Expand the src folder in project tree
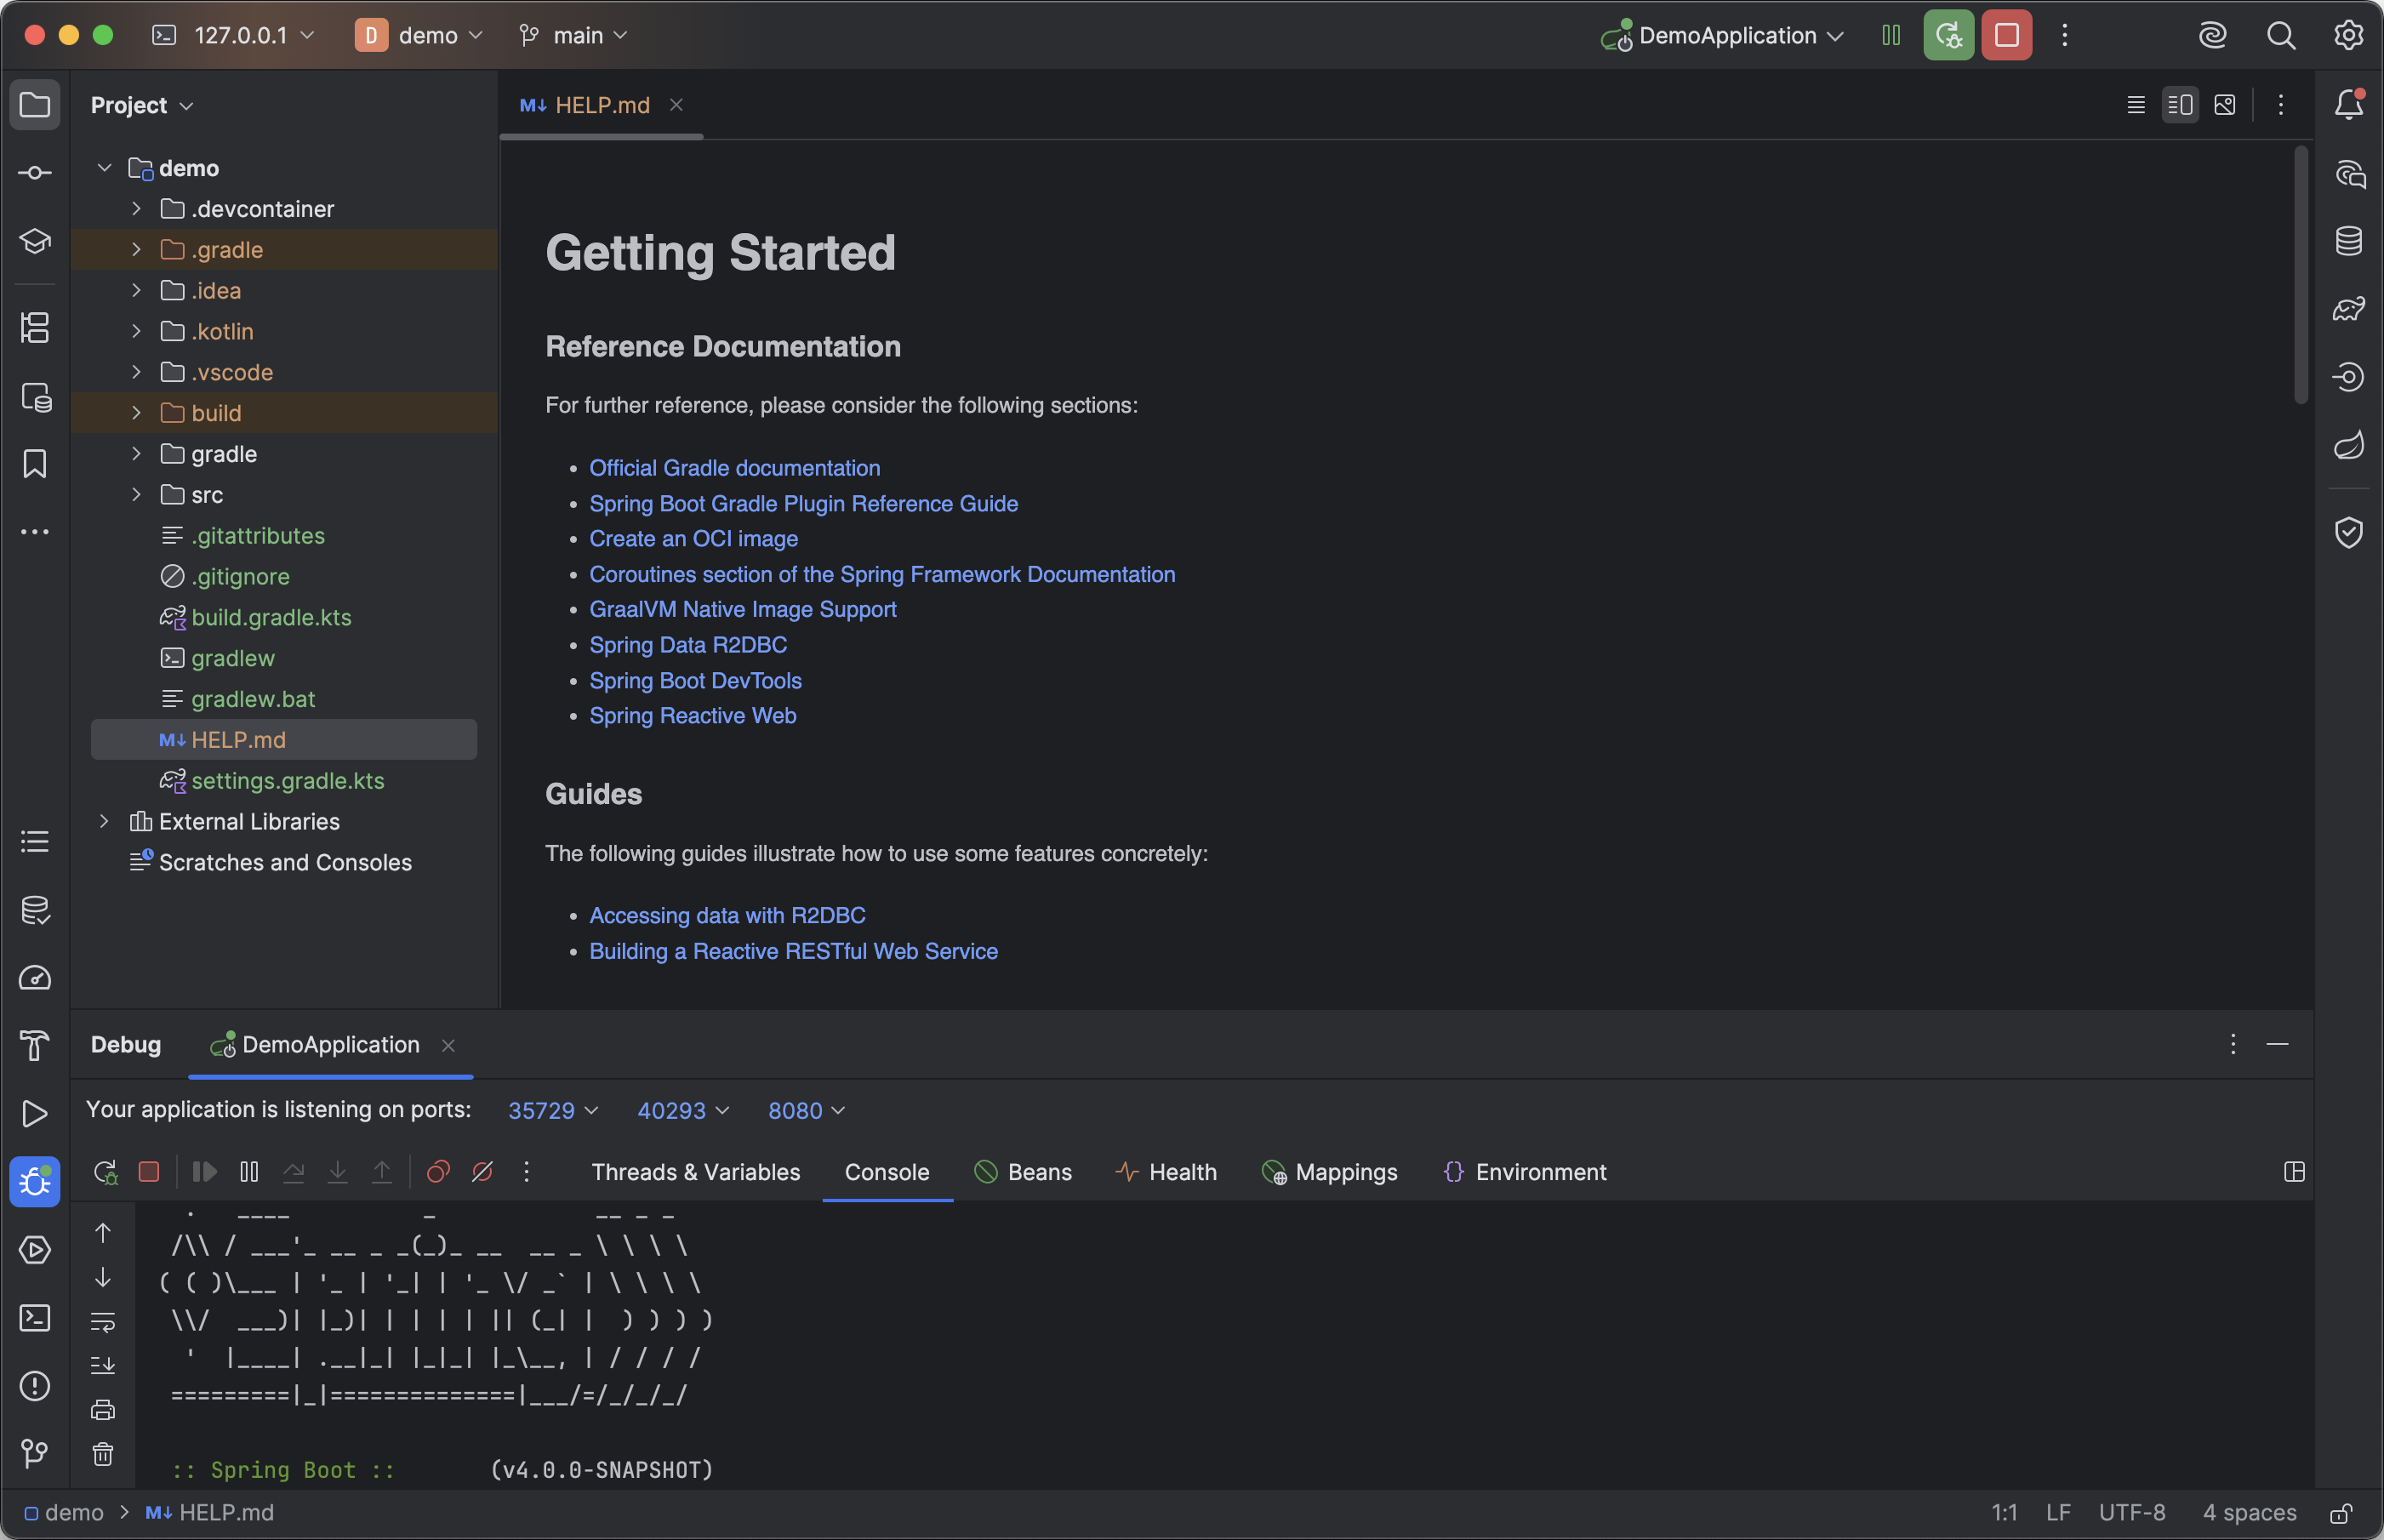Screen dimensions: 2384x1540 click(x=137, y=495)
